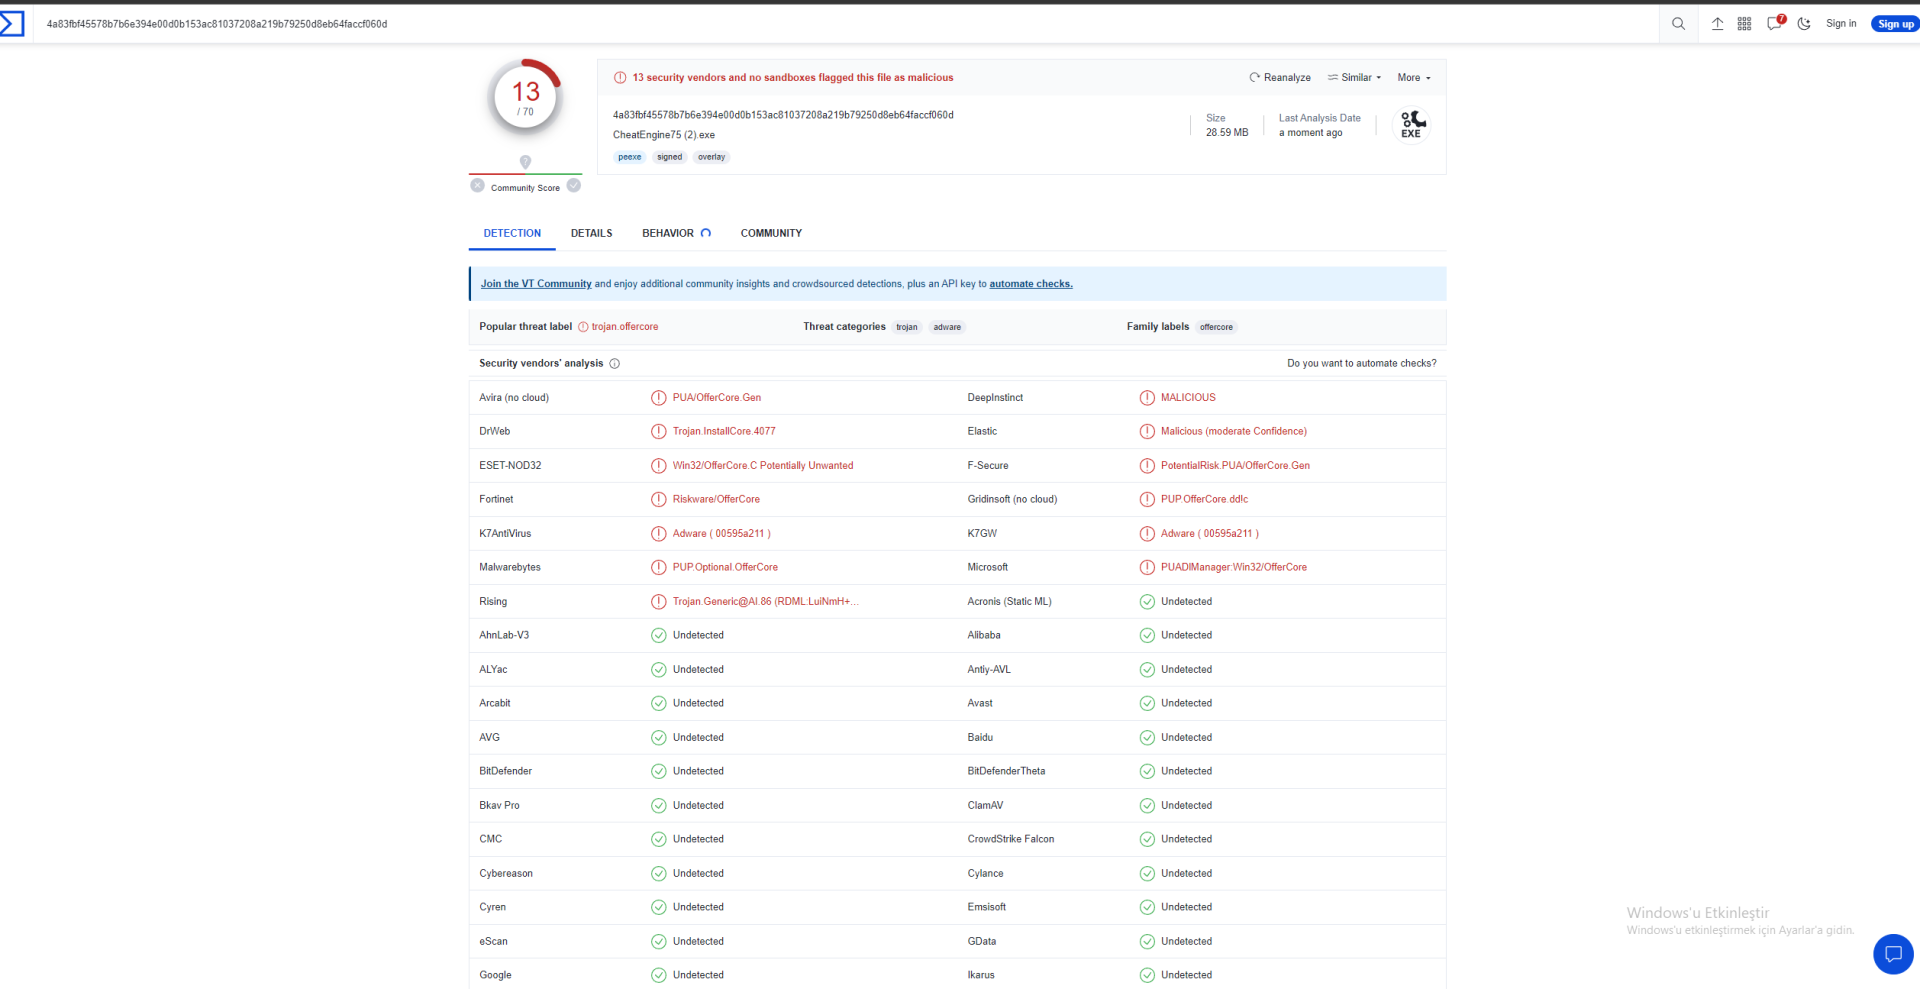Image resolution: width=1920 pixels, height=989 pixels.
Task: Click the 13/70 detection score gauge
Action: (x=526, y=98)
